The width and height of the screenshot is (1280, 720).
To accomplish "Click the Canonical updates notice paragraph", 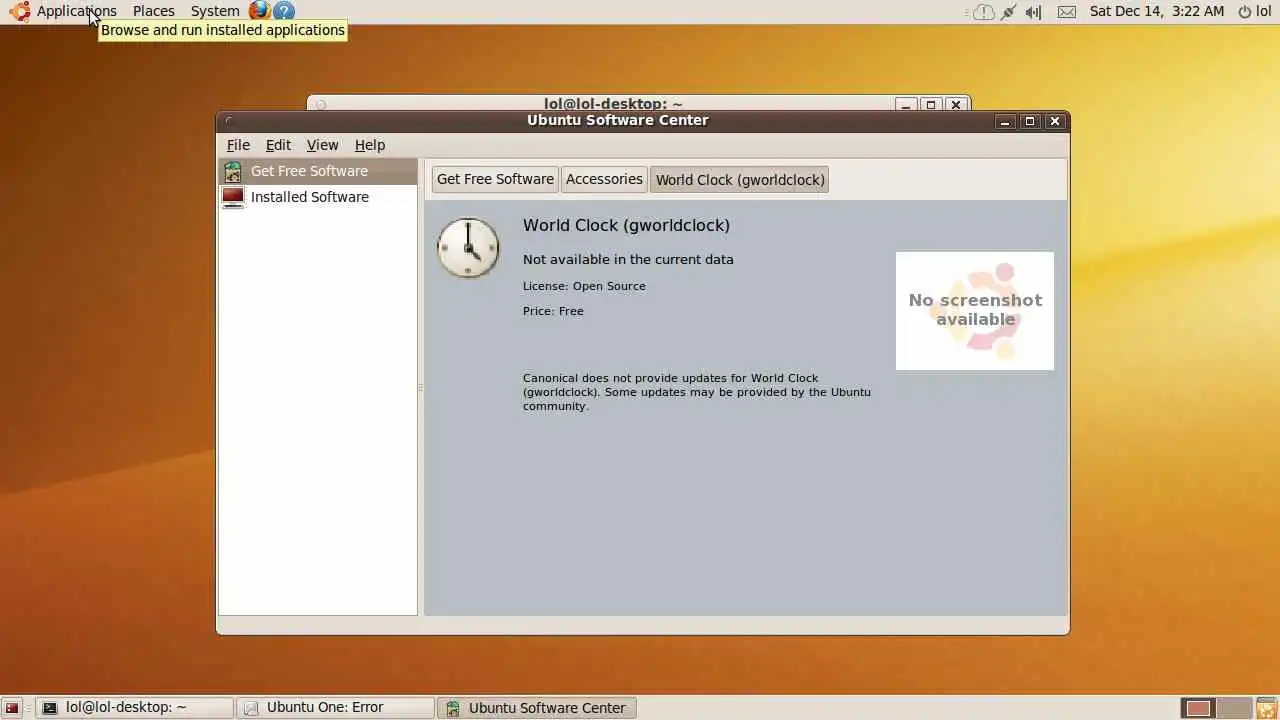I will (697, 392).
